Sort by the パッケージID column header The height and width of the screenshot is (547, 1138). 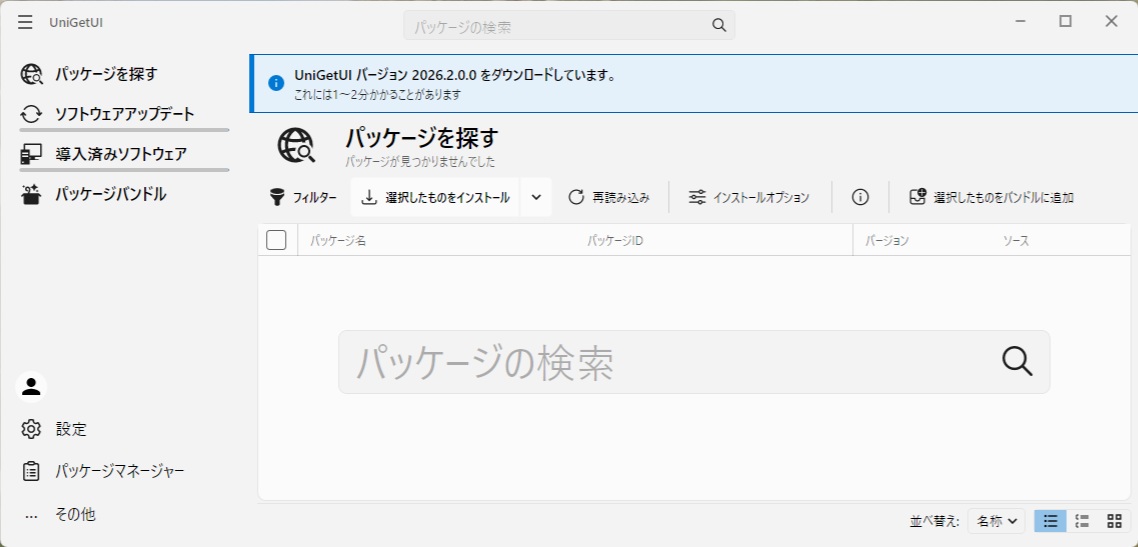[615, 241]
